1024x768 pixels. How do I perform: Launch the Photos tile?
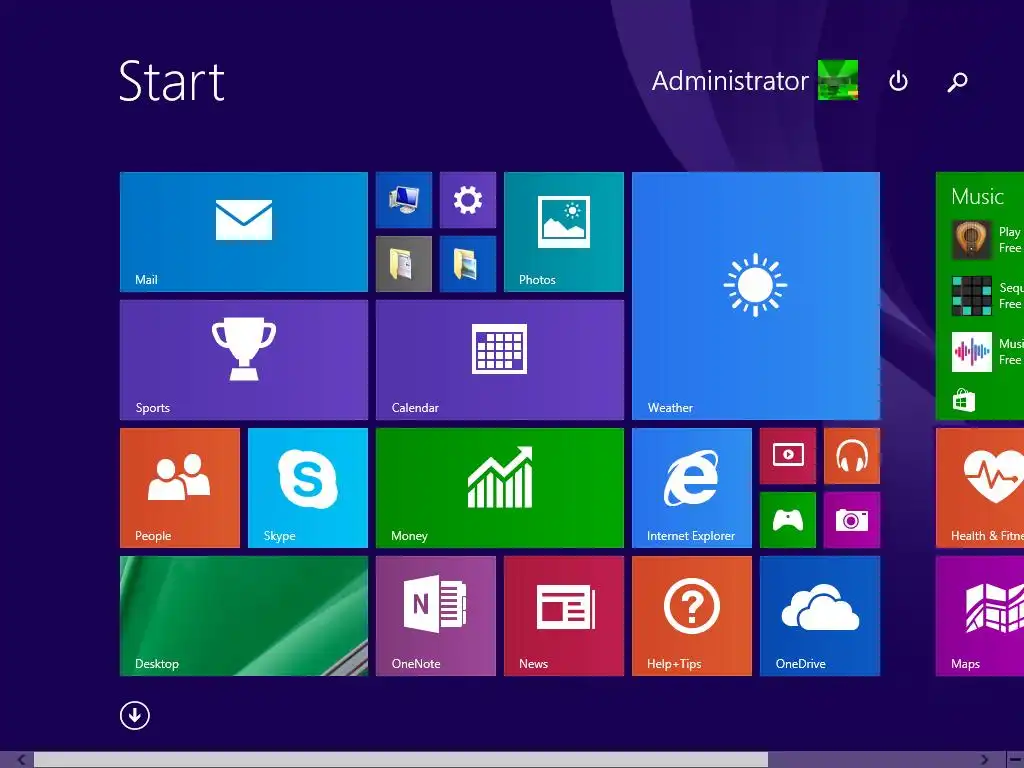tap(564, 232)
